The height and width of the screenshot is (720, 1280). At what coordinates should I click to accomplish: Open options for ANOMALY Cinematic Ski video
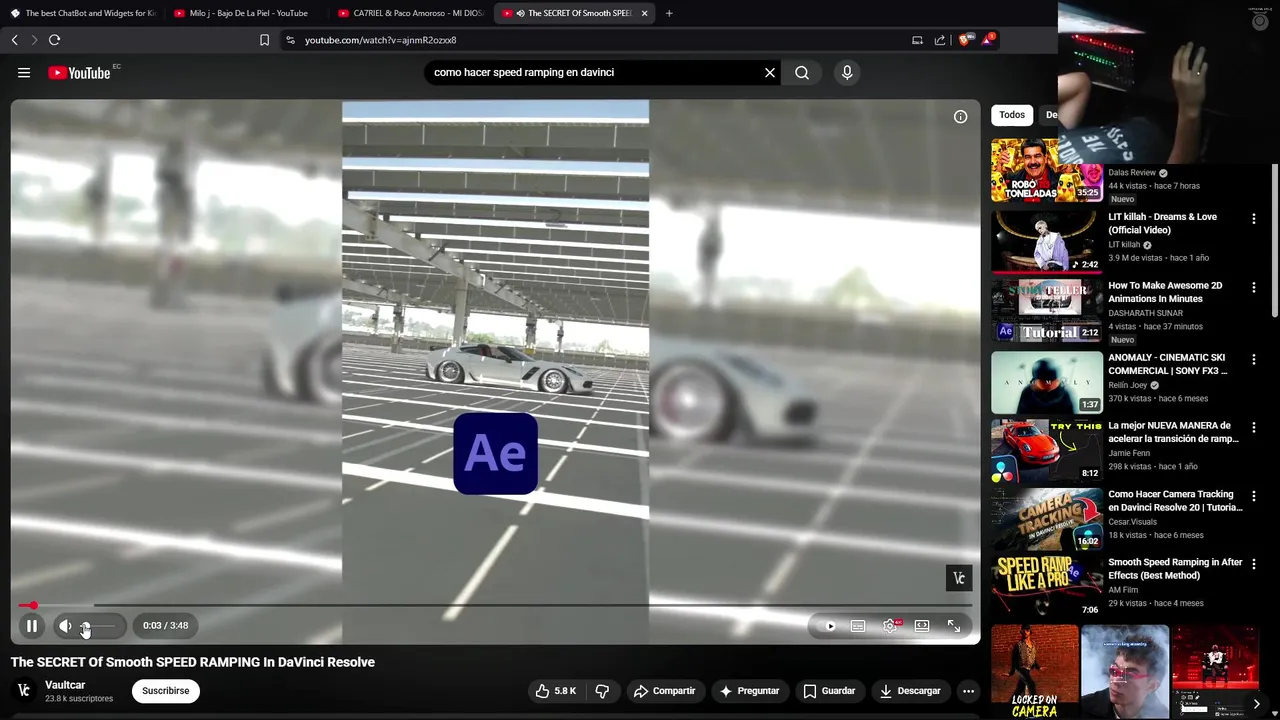coord(1254,359)
